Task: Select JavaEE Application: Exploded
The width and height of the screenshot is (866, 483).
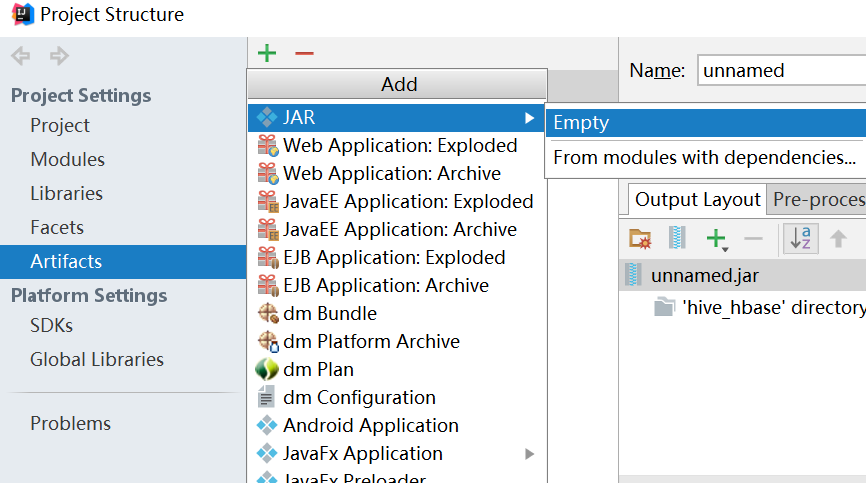Action: point(396,201)
